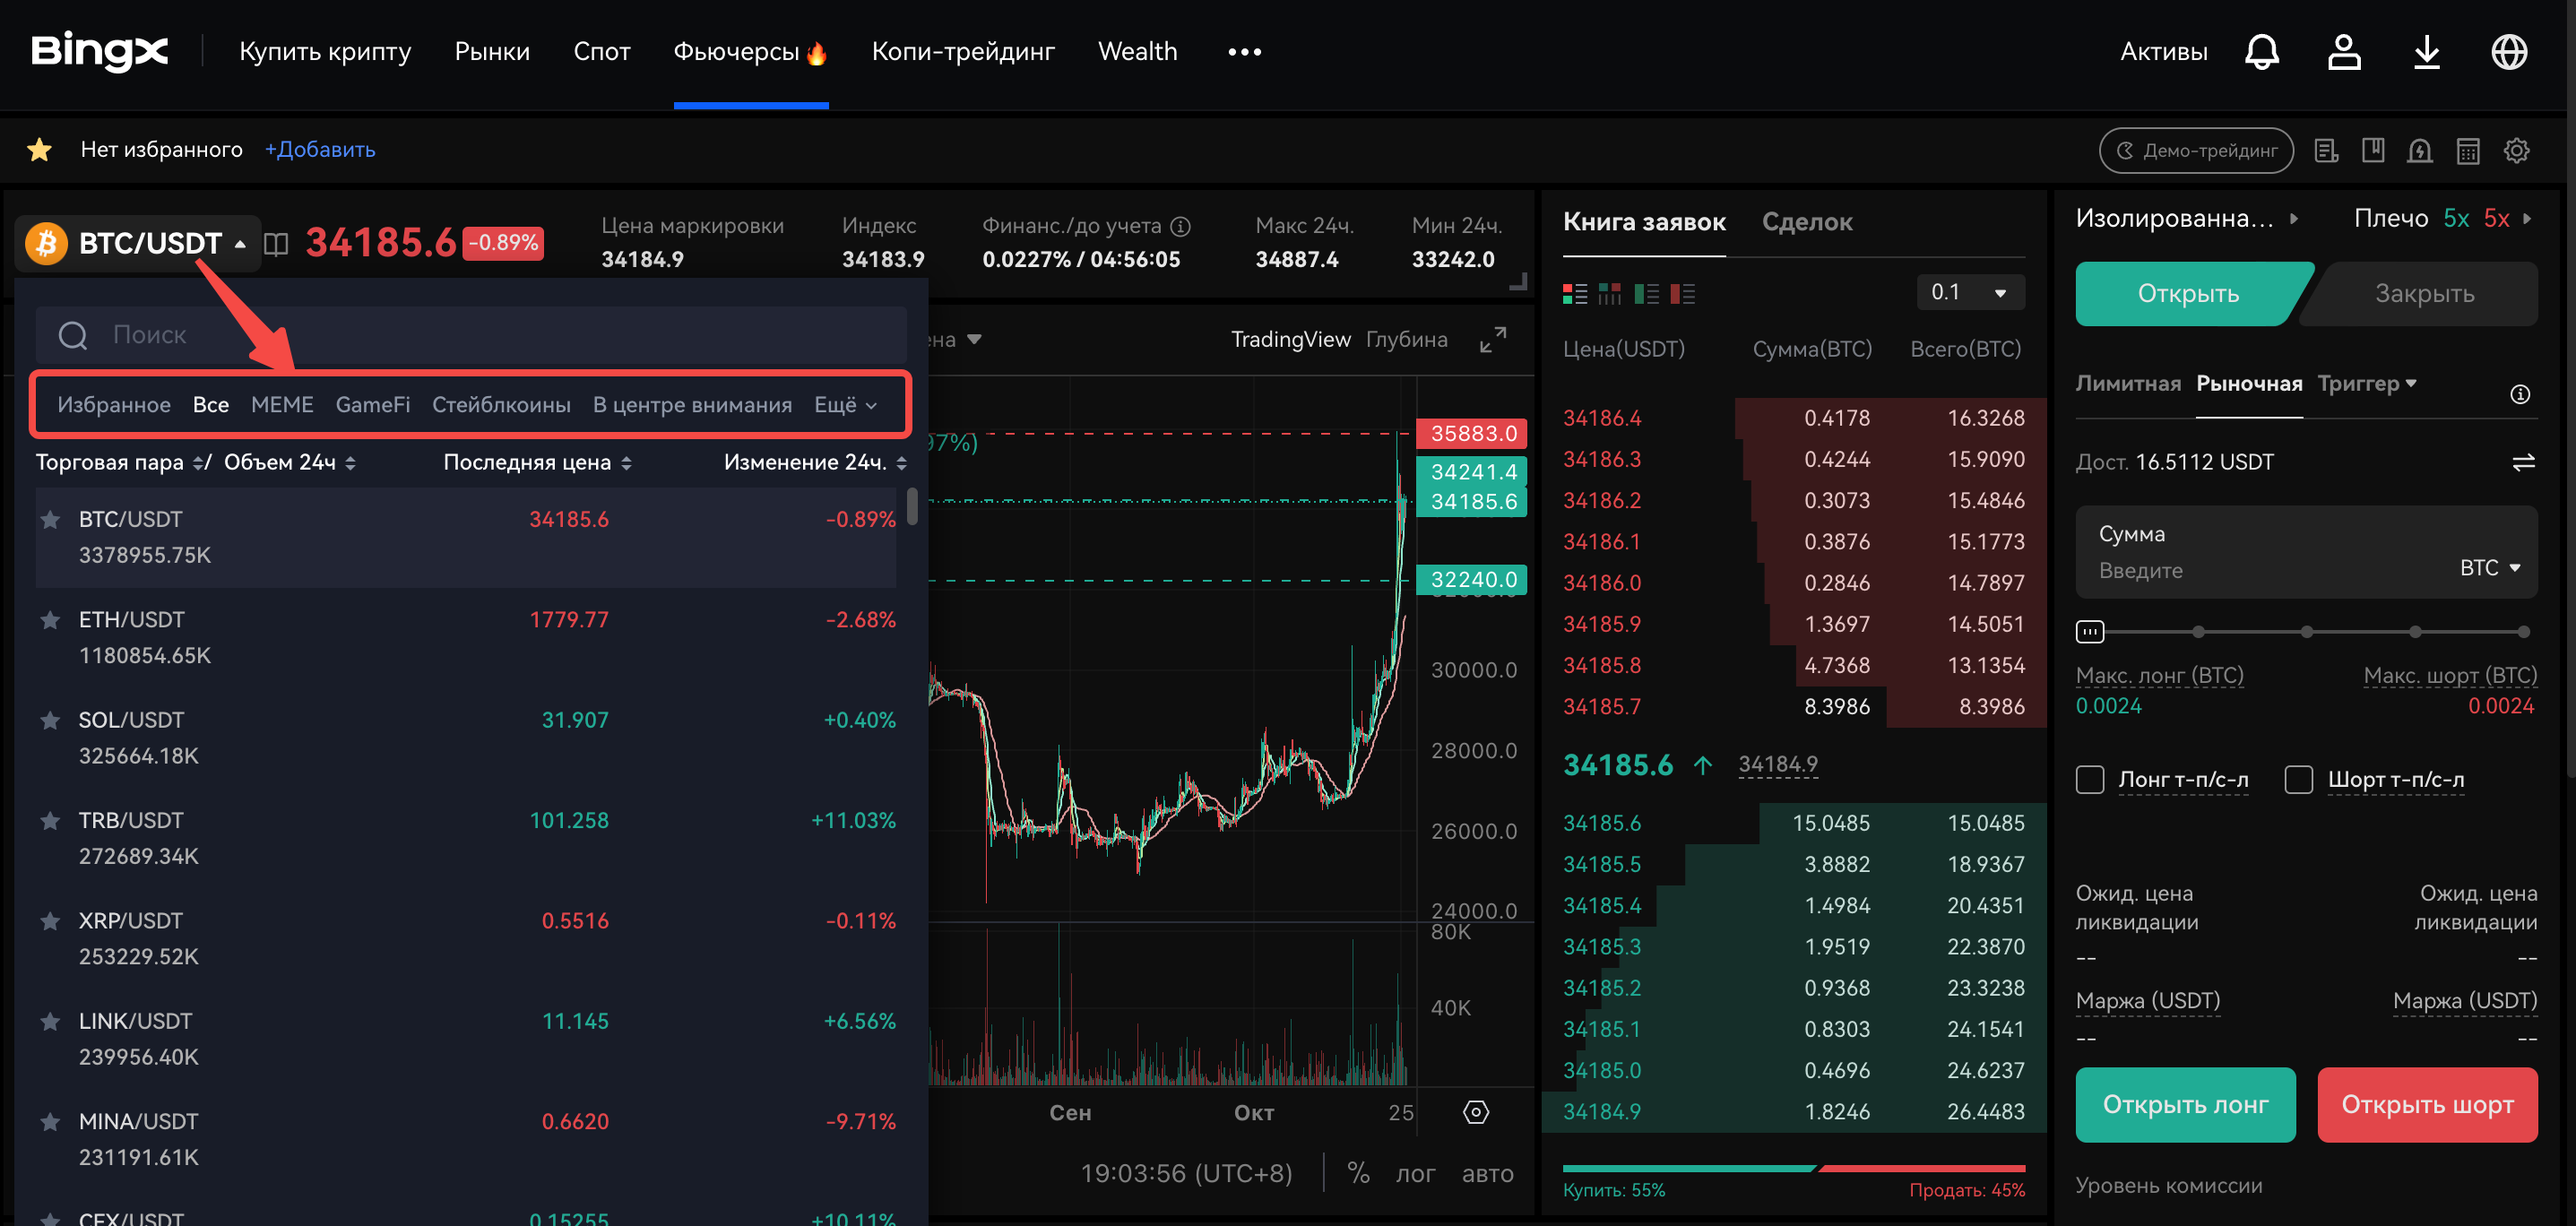Open the Изолированная margin mode selector
Viewport: 2576px width, 1226px height.
click(x=2186, y=219)
